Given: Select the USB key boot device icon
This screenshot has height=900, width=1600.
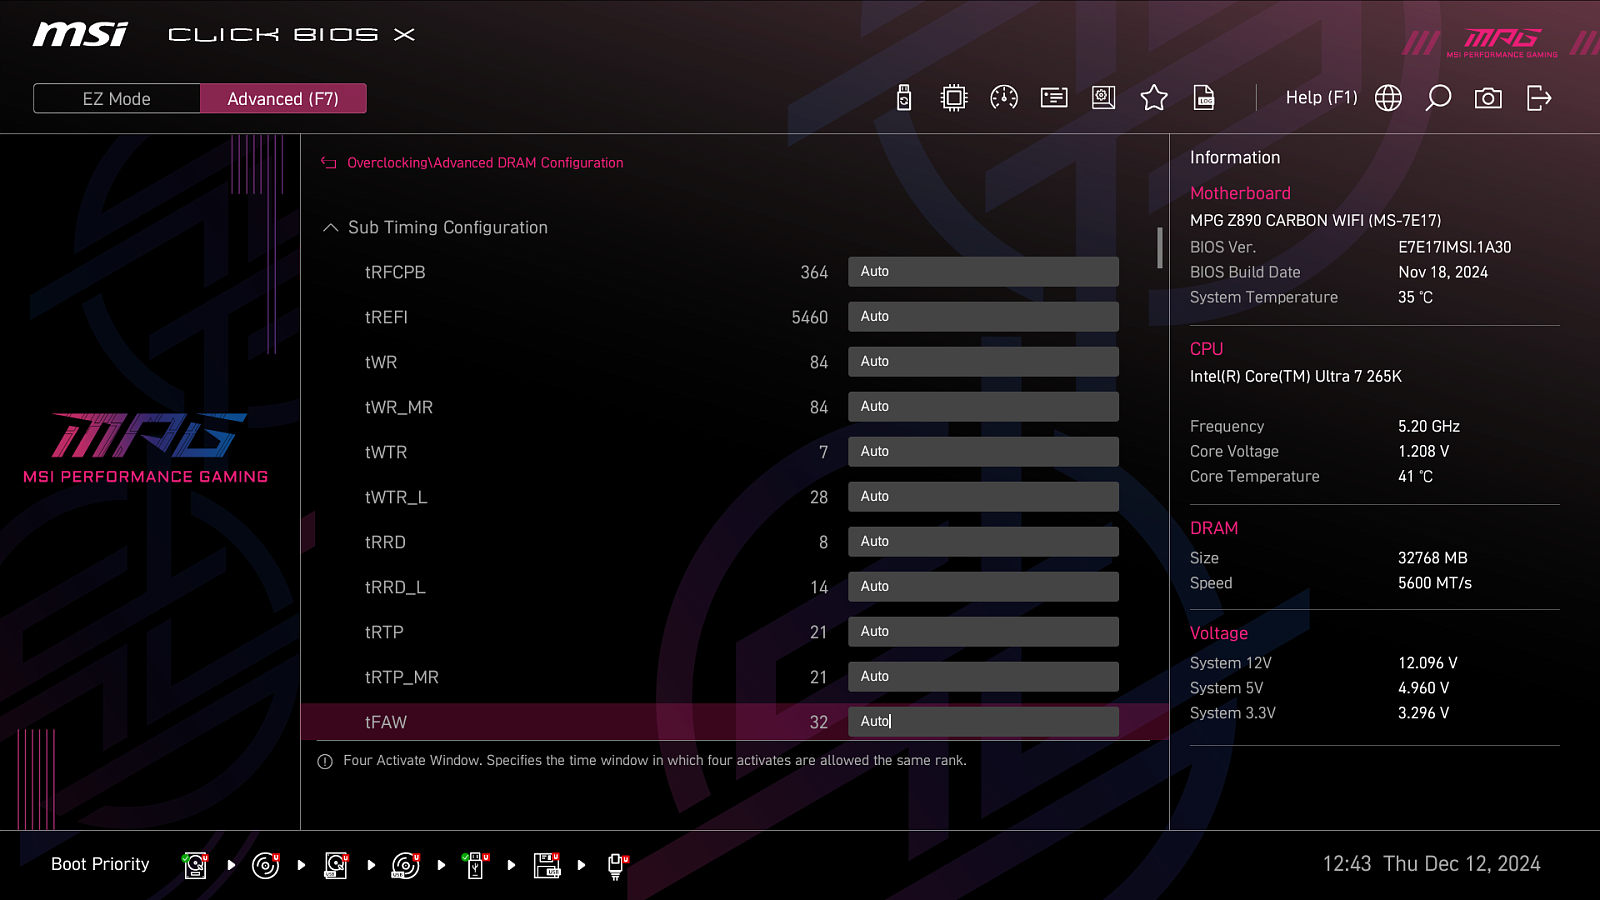Looking at the screenshot, I should [476, 865].
